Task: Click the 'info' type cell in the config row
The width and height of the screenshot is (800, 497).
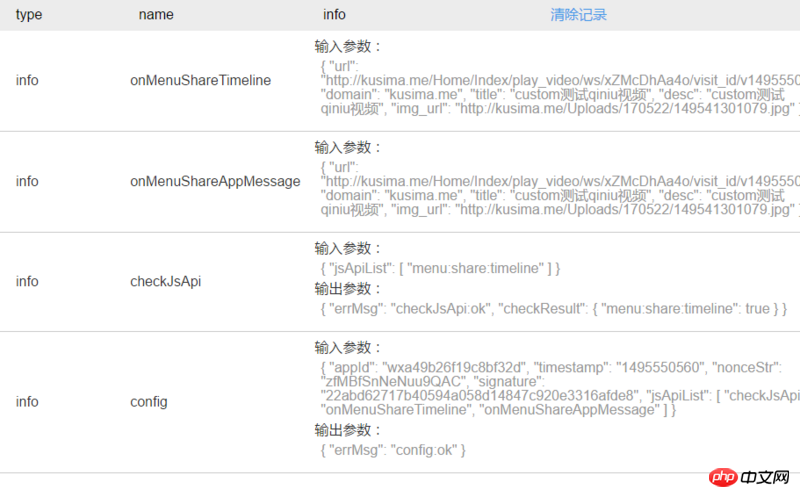Action: (27, 401)
